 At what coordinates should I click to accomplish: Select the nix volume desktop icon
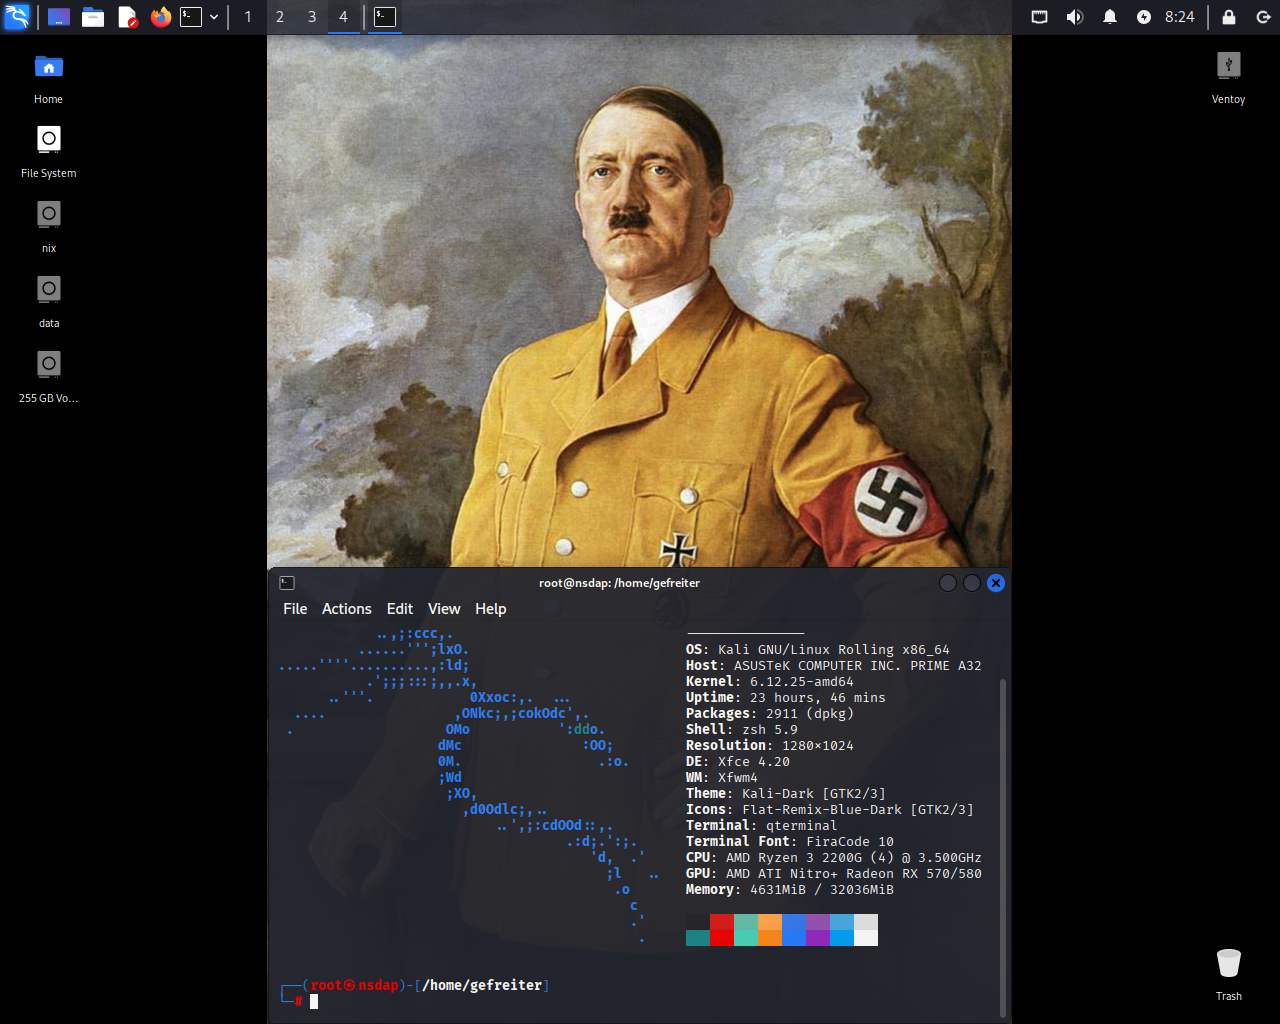coord(48,227)
